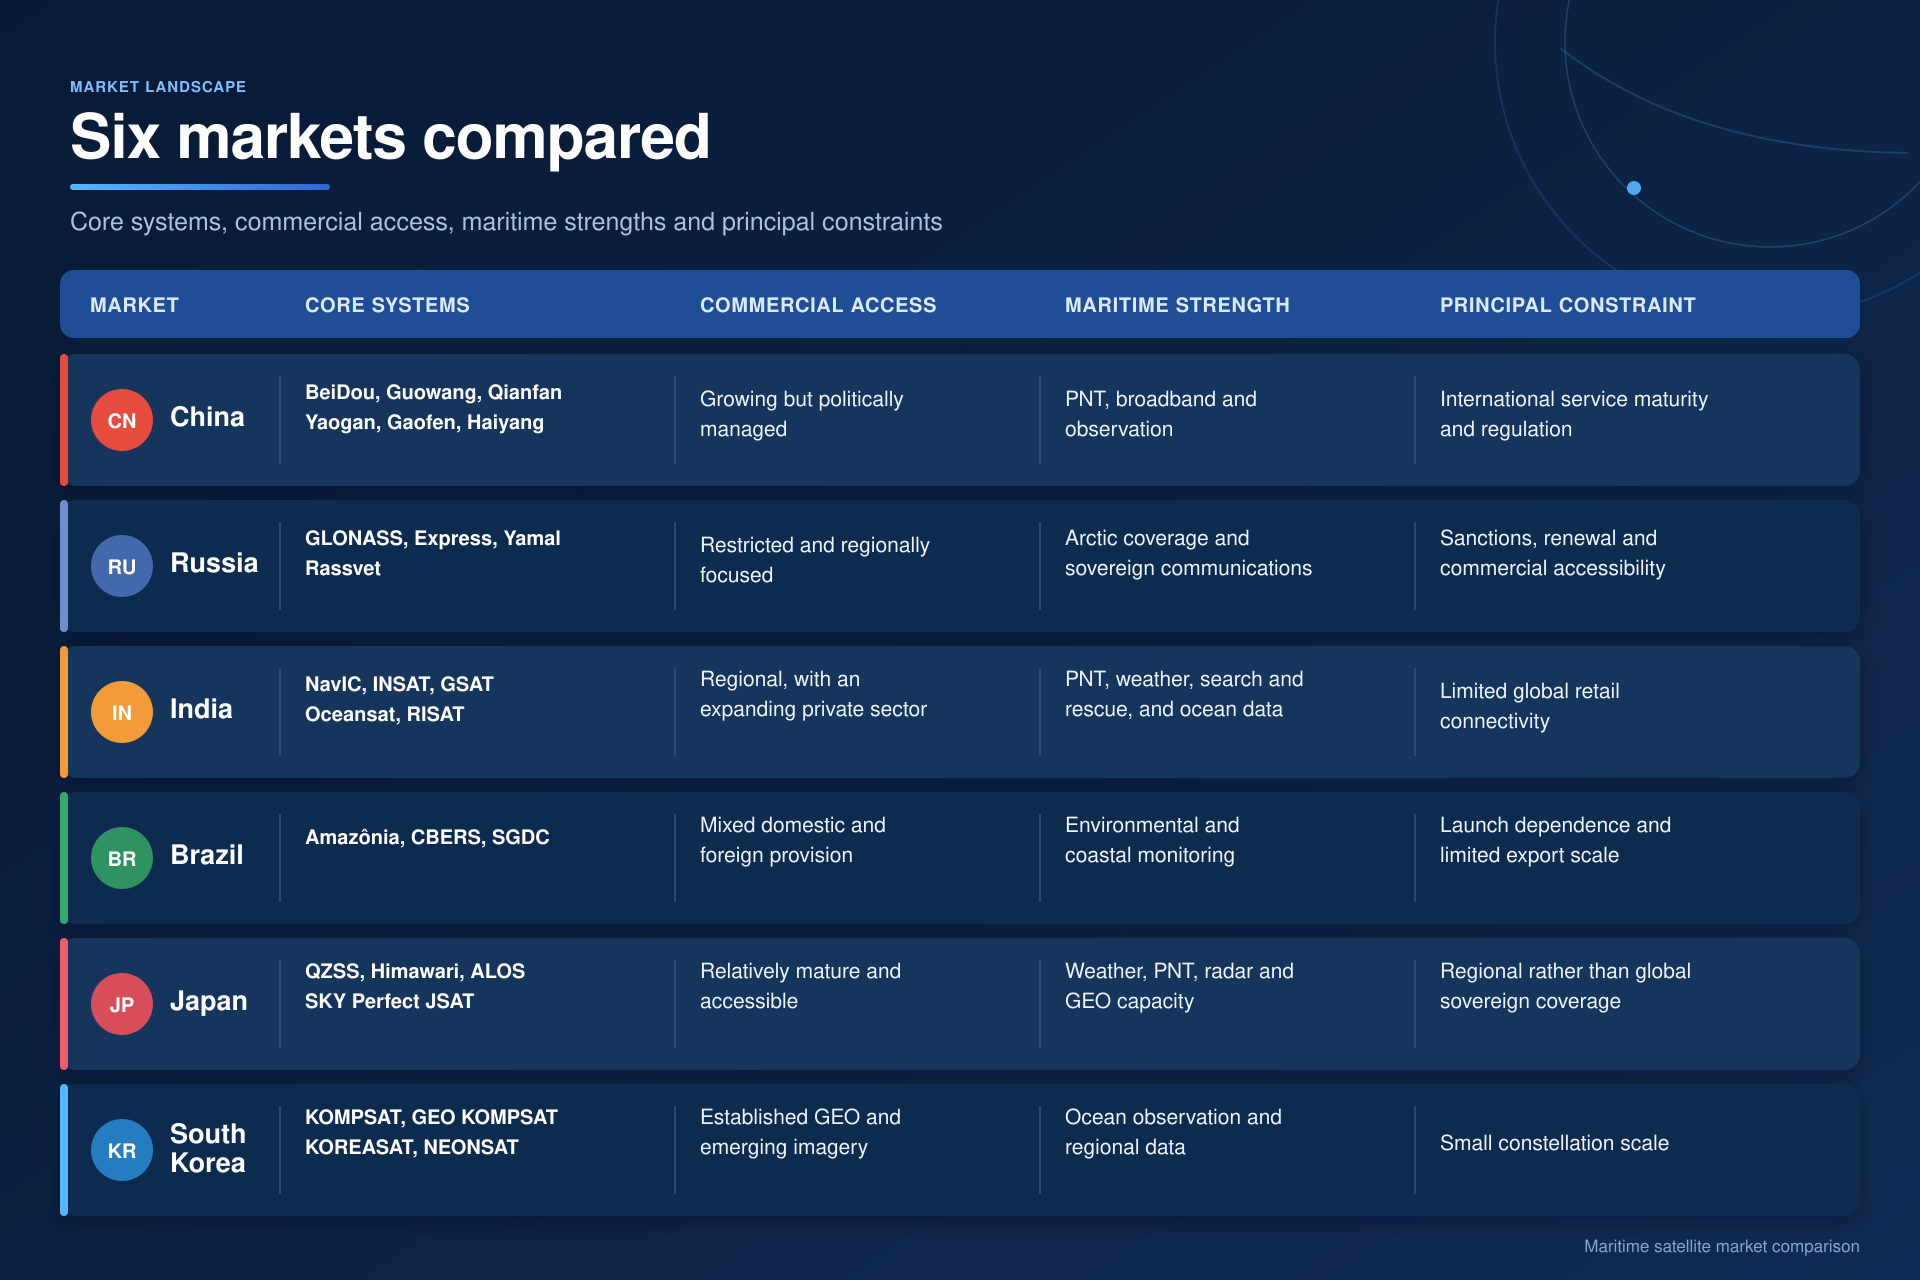Click the RU circle badge for Russia
Viewport: 1920px width, 1280px height.
[122, 566]
